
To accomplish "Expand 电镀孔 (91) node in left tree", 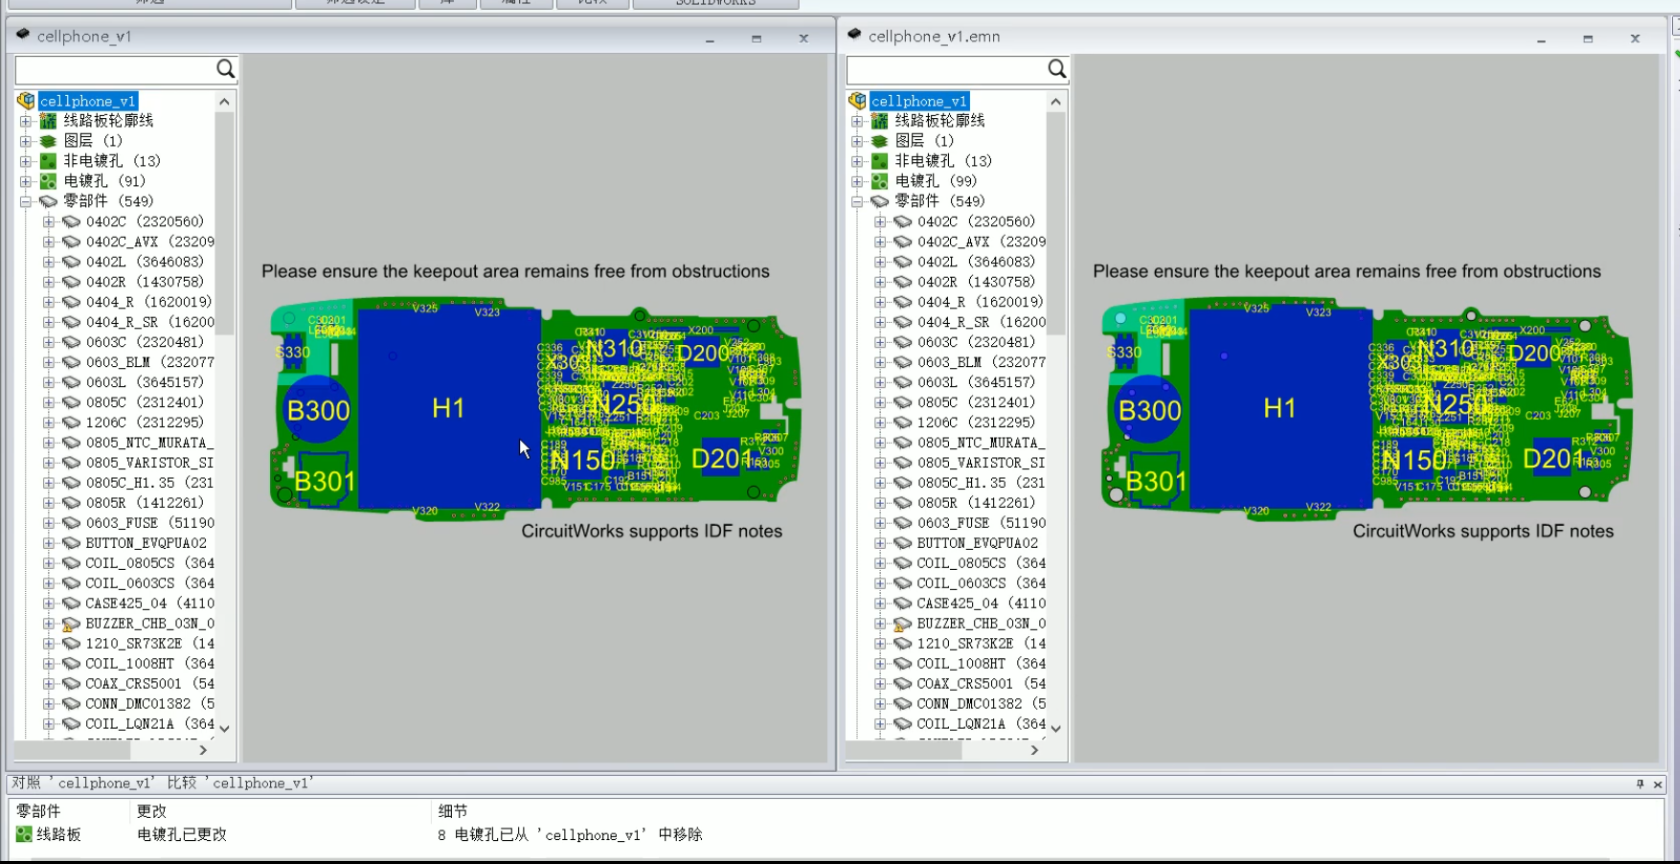I will [26, 181].
